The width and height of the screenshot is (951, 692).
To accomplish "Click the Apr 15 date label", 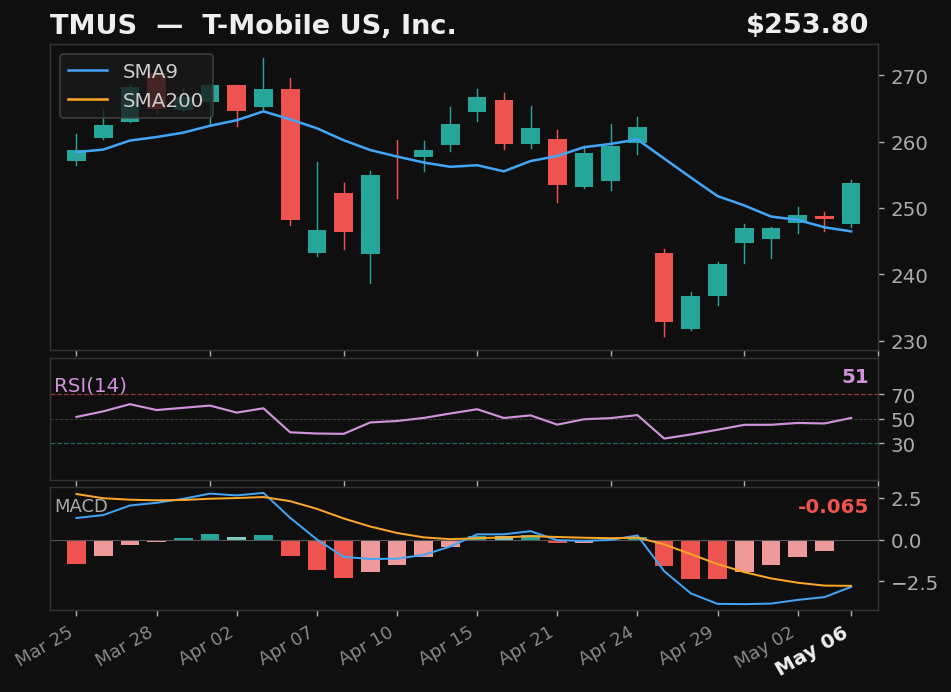I will pyautogui.click(x=447, y=645).
